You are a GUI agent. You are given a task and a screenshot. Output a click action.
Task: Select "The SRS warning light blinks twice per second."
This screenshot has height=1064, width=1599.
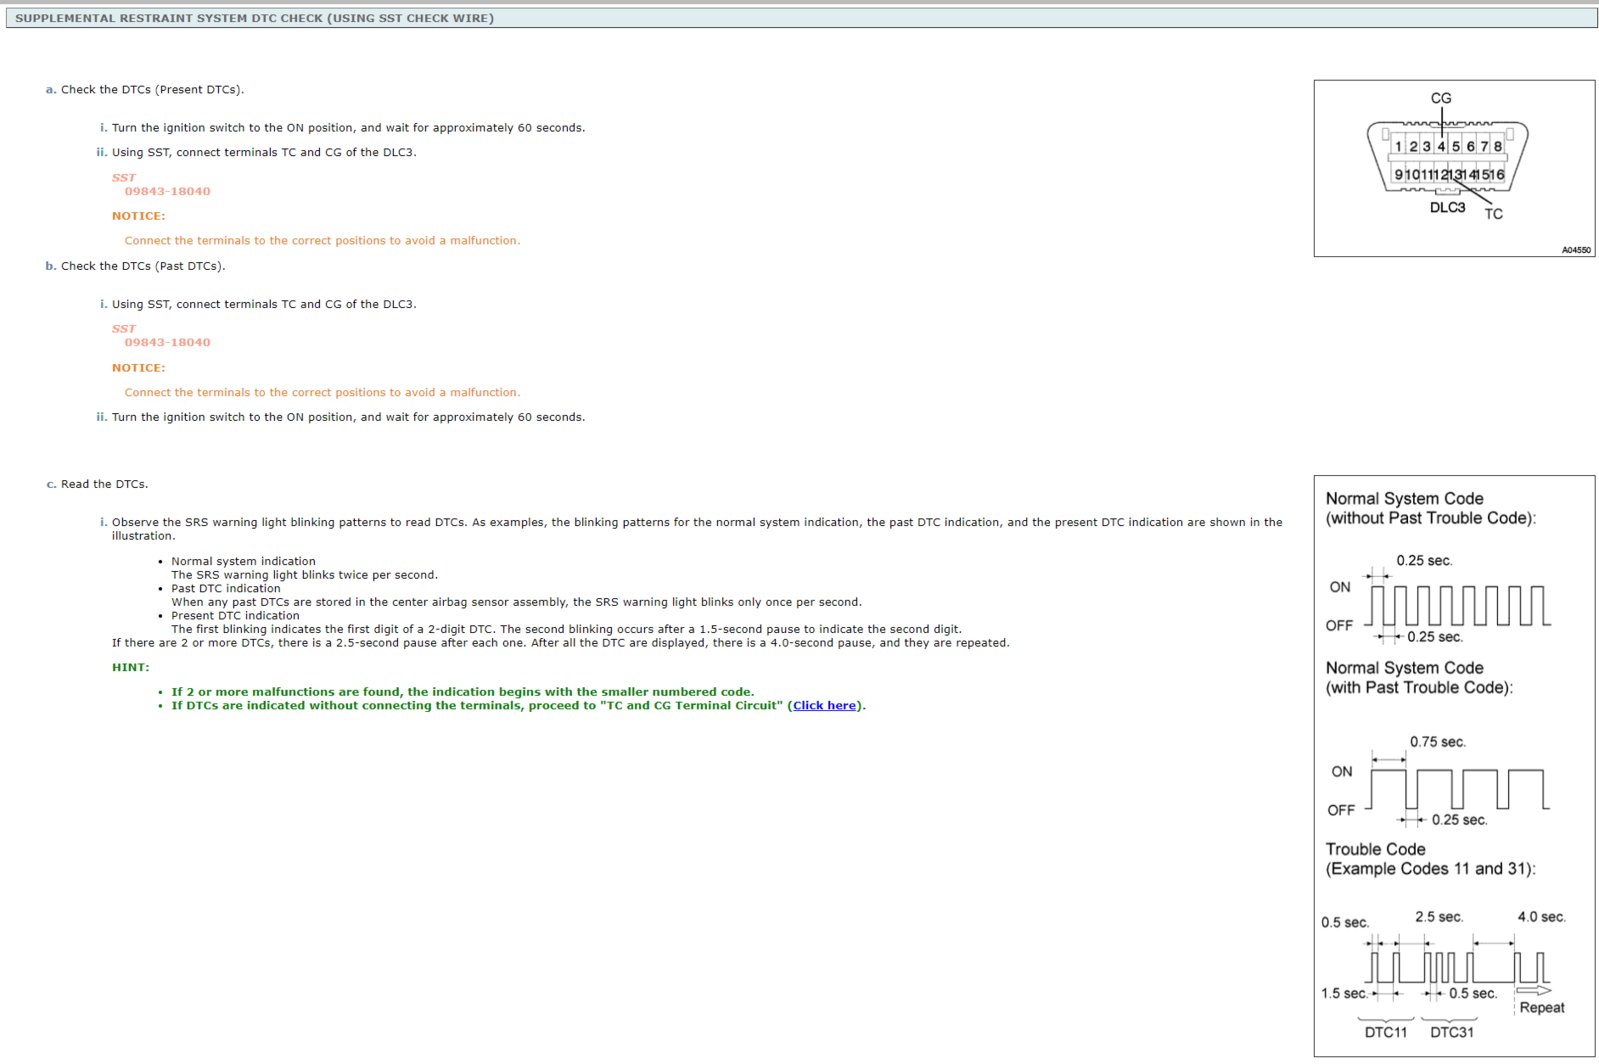click(304, 575)
